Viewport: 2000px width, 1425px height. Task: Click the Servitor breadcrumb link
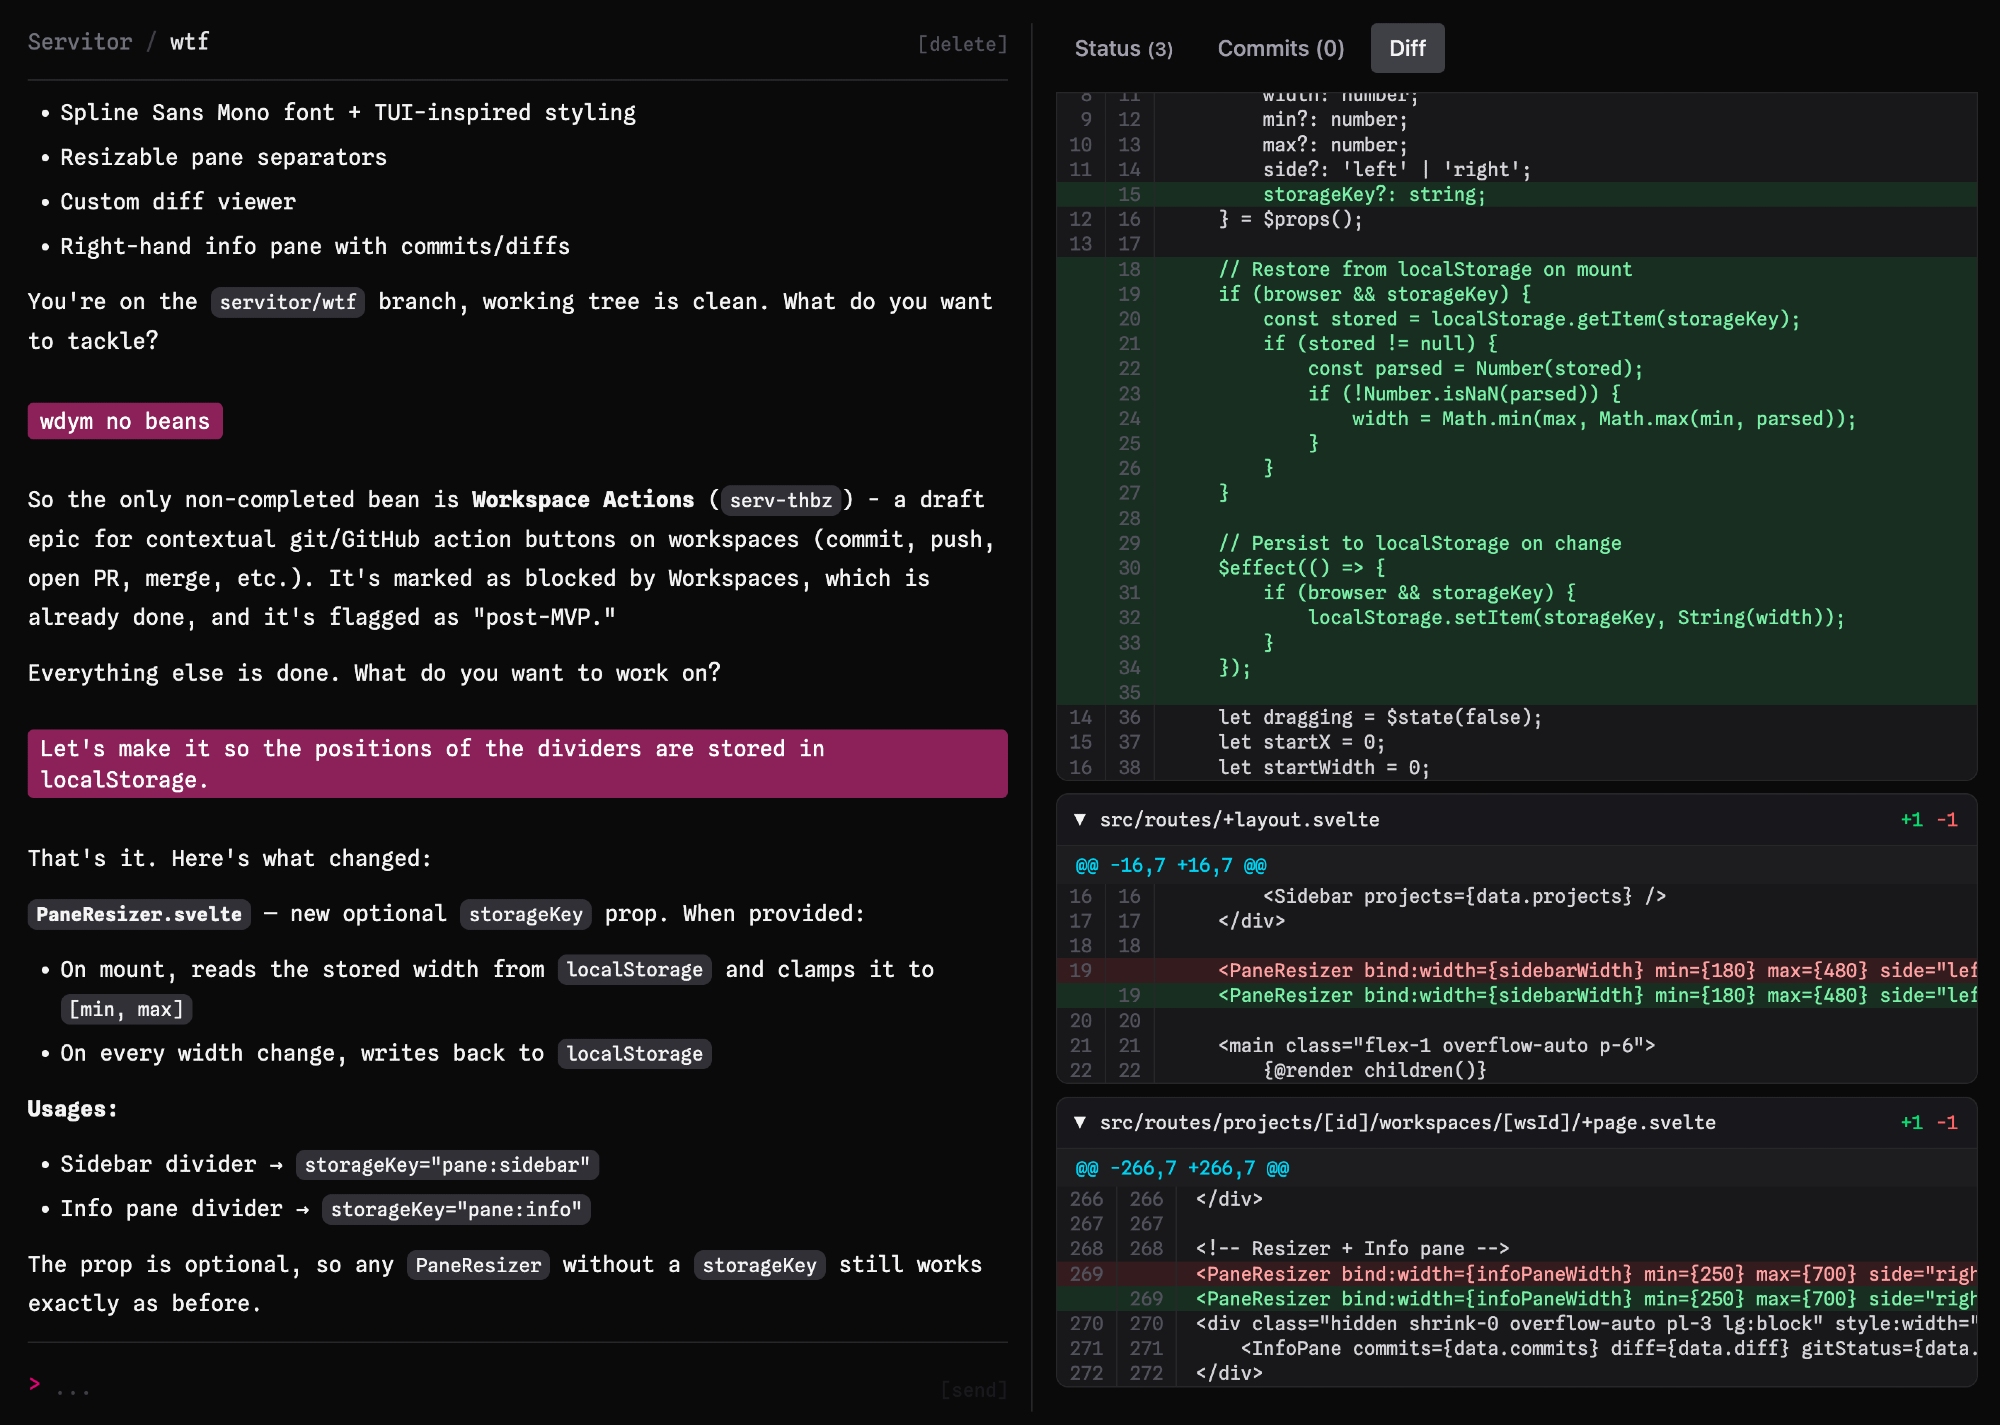80,42
